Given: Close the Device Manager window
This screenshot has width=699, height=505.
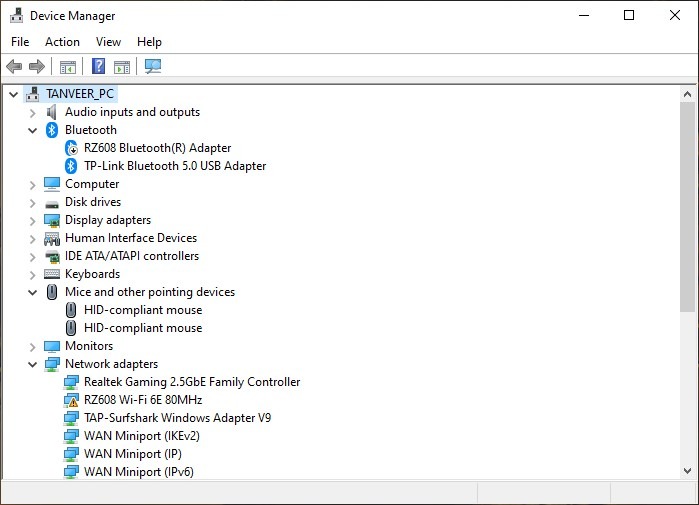Looking at the screenshot, I should [x=675, y=15].
